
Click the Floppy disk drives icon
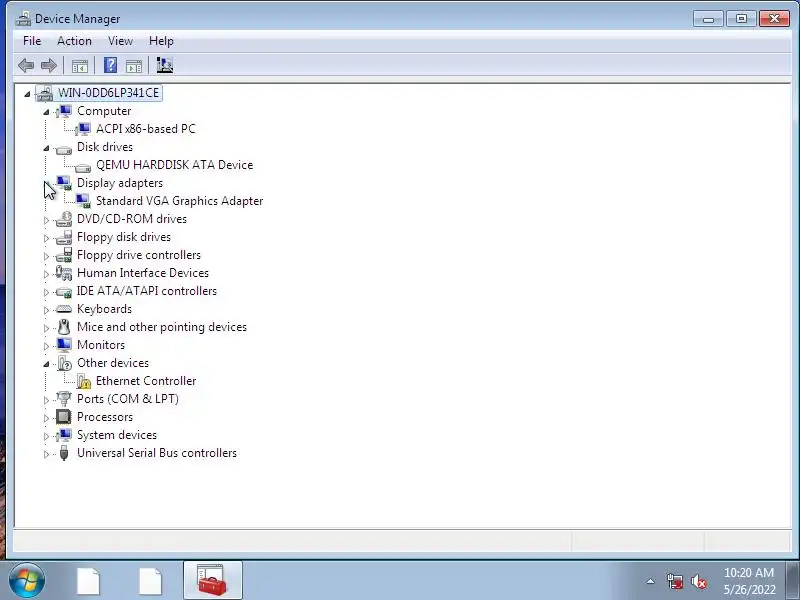[x=64, y=237]
